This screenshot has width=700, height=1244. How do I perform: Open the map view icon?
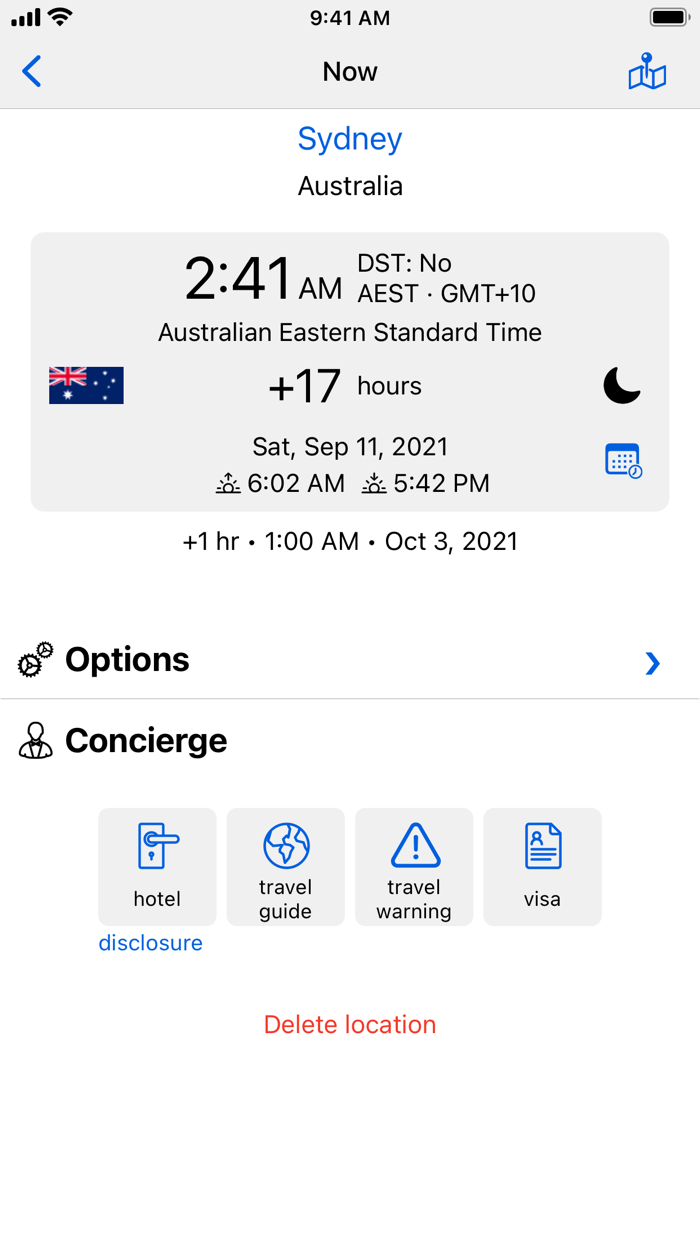(647, 72)
